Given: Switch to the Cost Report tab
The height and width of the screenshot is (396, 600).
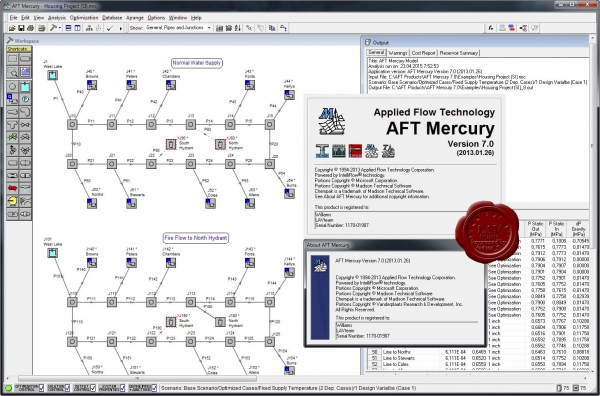Looking at the screenshot, I should pos(423,53).
